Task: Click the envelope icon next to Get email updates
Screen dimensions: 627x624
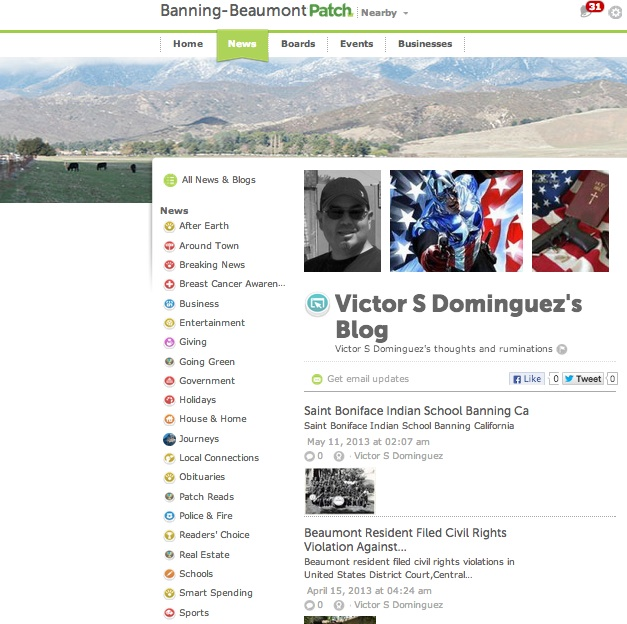Action: (317, 379)
